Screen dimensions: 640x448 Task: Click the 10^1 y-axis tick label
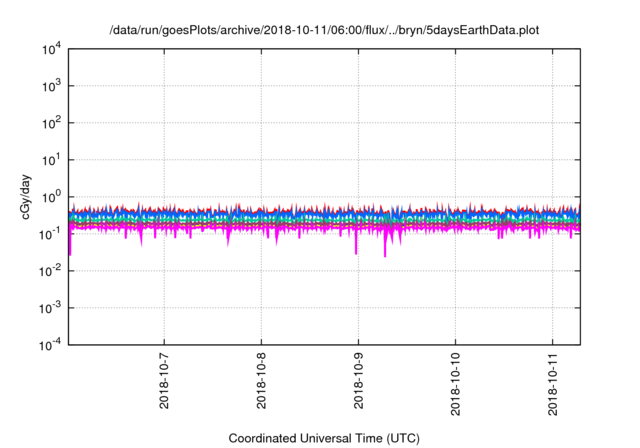point(52,160)
